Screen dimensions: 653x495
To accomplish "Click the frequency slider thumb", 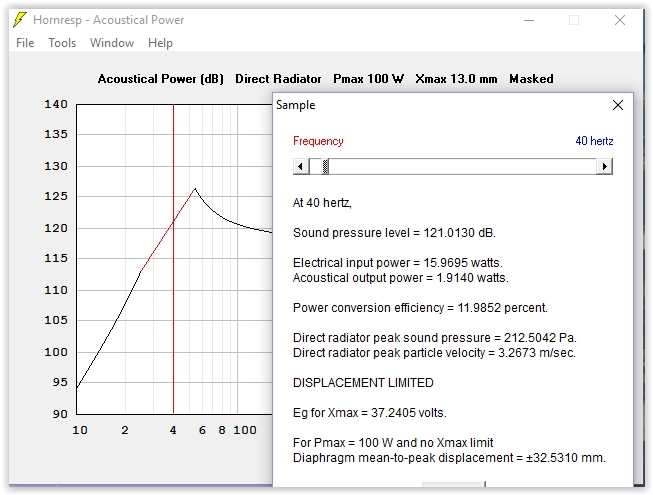I will (326, 167).
